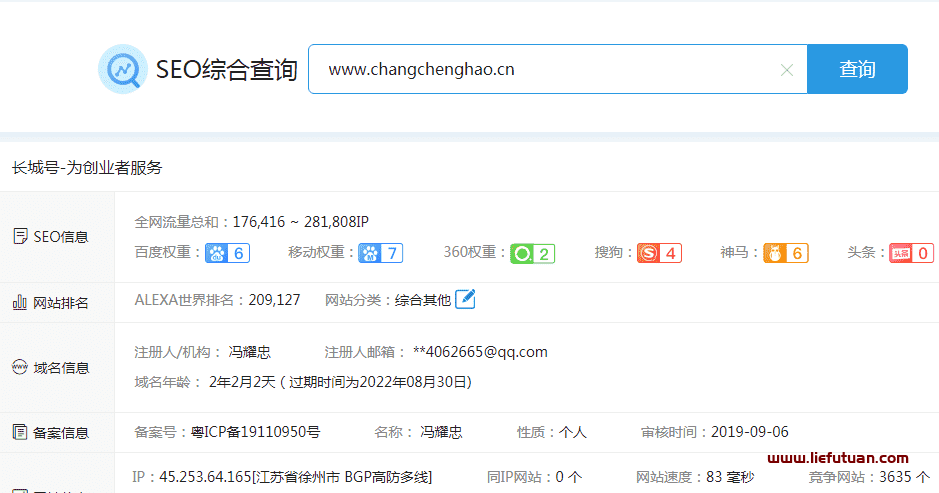Click the edit pencil icon next to 综合其他
Viewport: 939px width, 493px height.
(x=465, y=299)
